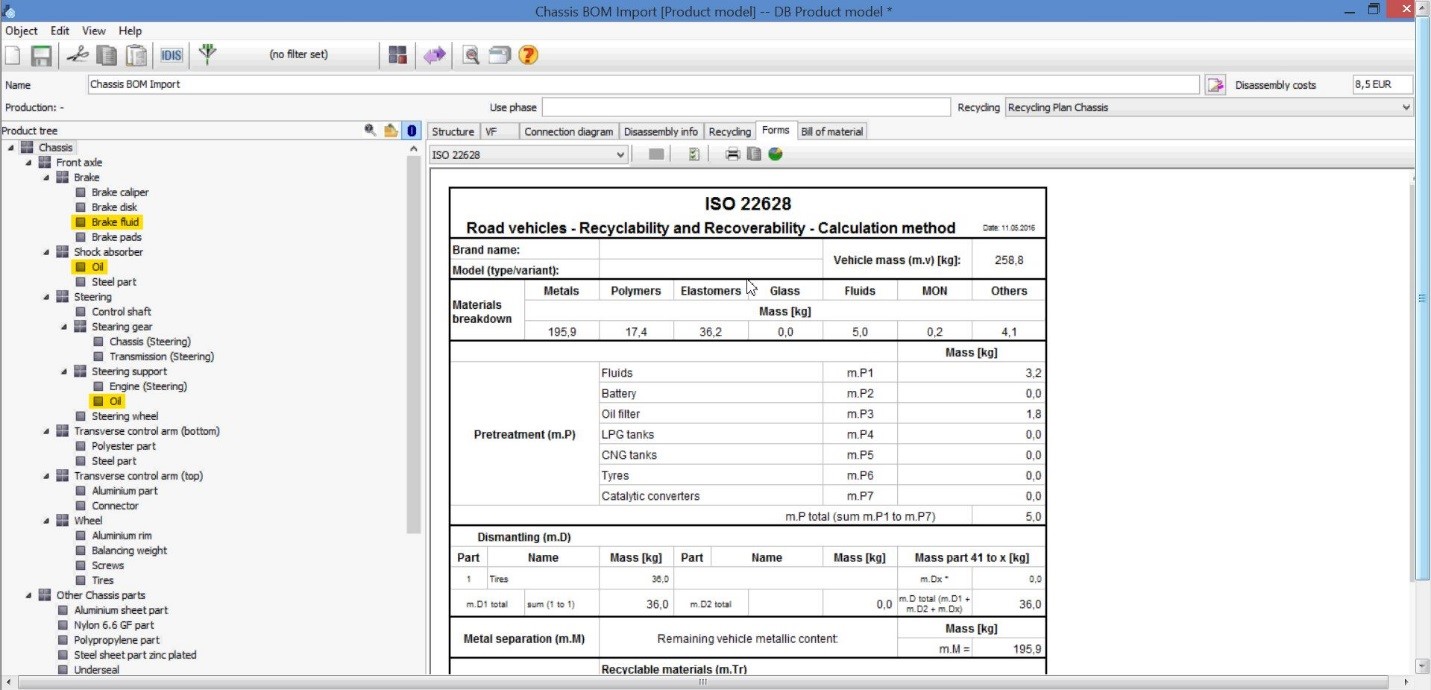Click the product tree search magnifier

click(x=370, y=131)
